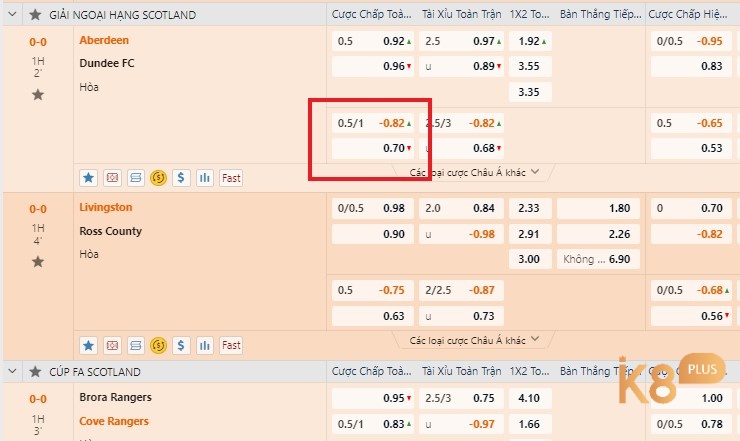The height and width of the screenshot is (441, 740).
Task: Click the dollar sign icon in Livingston row
Action: point(181,345)
